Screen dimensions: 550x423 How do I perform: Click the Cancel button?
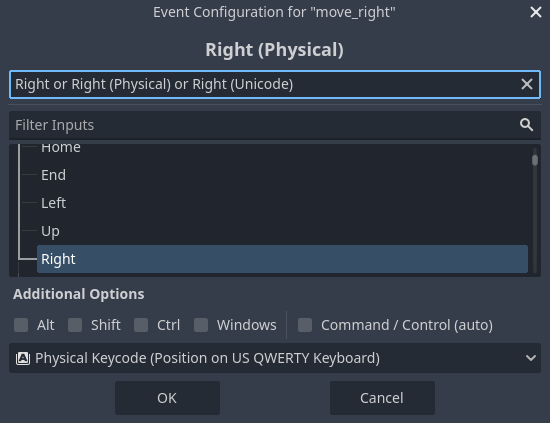tap(382, 398)
